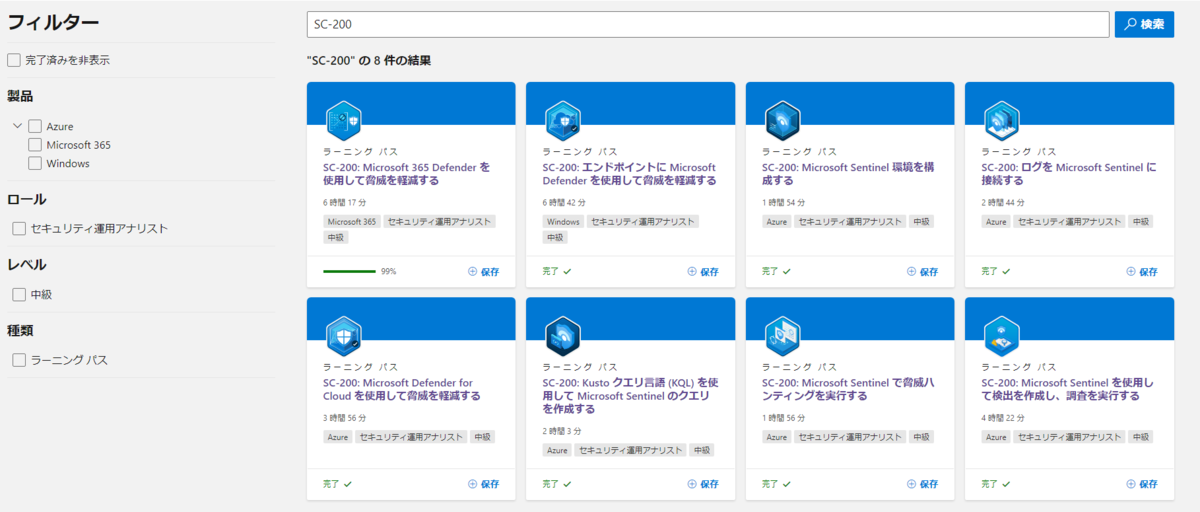
Task: Open SC-200: ログを Microsoft Sentinel に接続する link
Action: [1069, 174]
